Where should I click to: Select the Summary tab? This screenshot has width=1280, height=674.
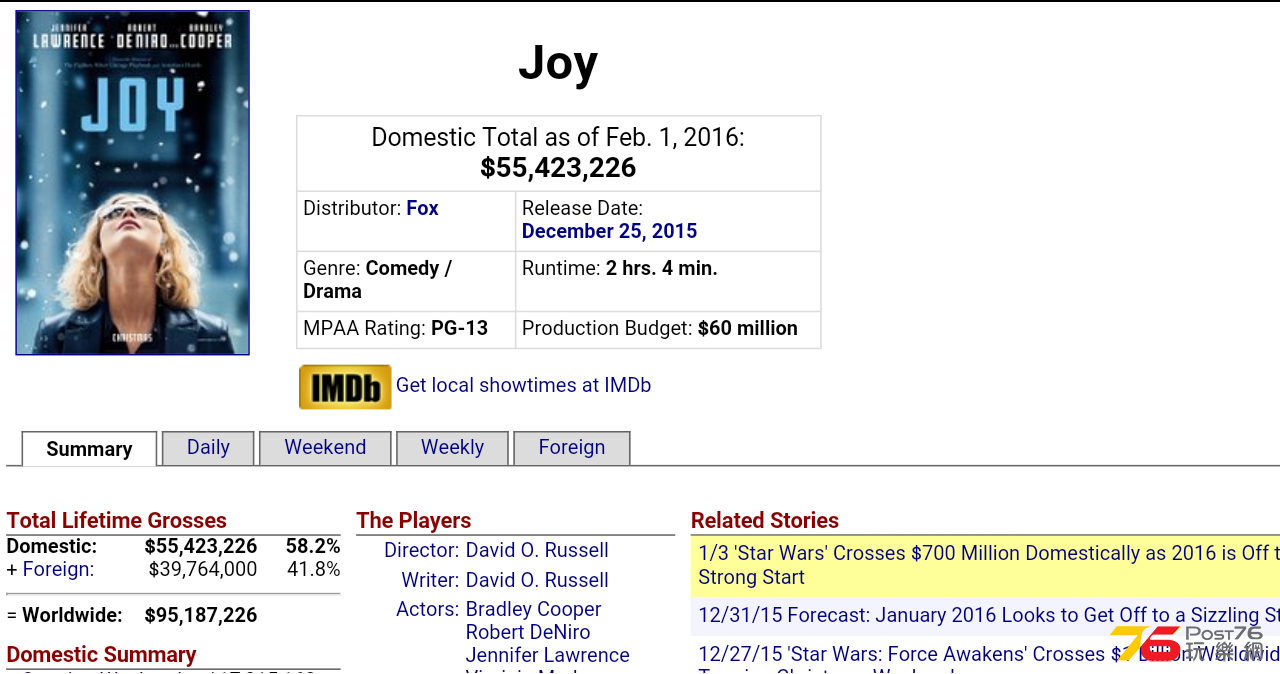89,449
